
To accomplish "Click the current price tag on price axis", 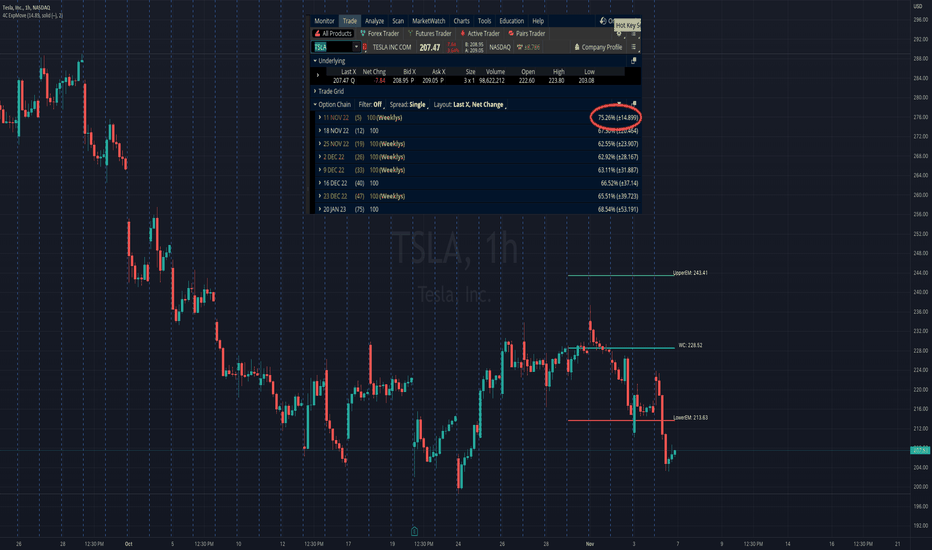I will tap(920, 451).
